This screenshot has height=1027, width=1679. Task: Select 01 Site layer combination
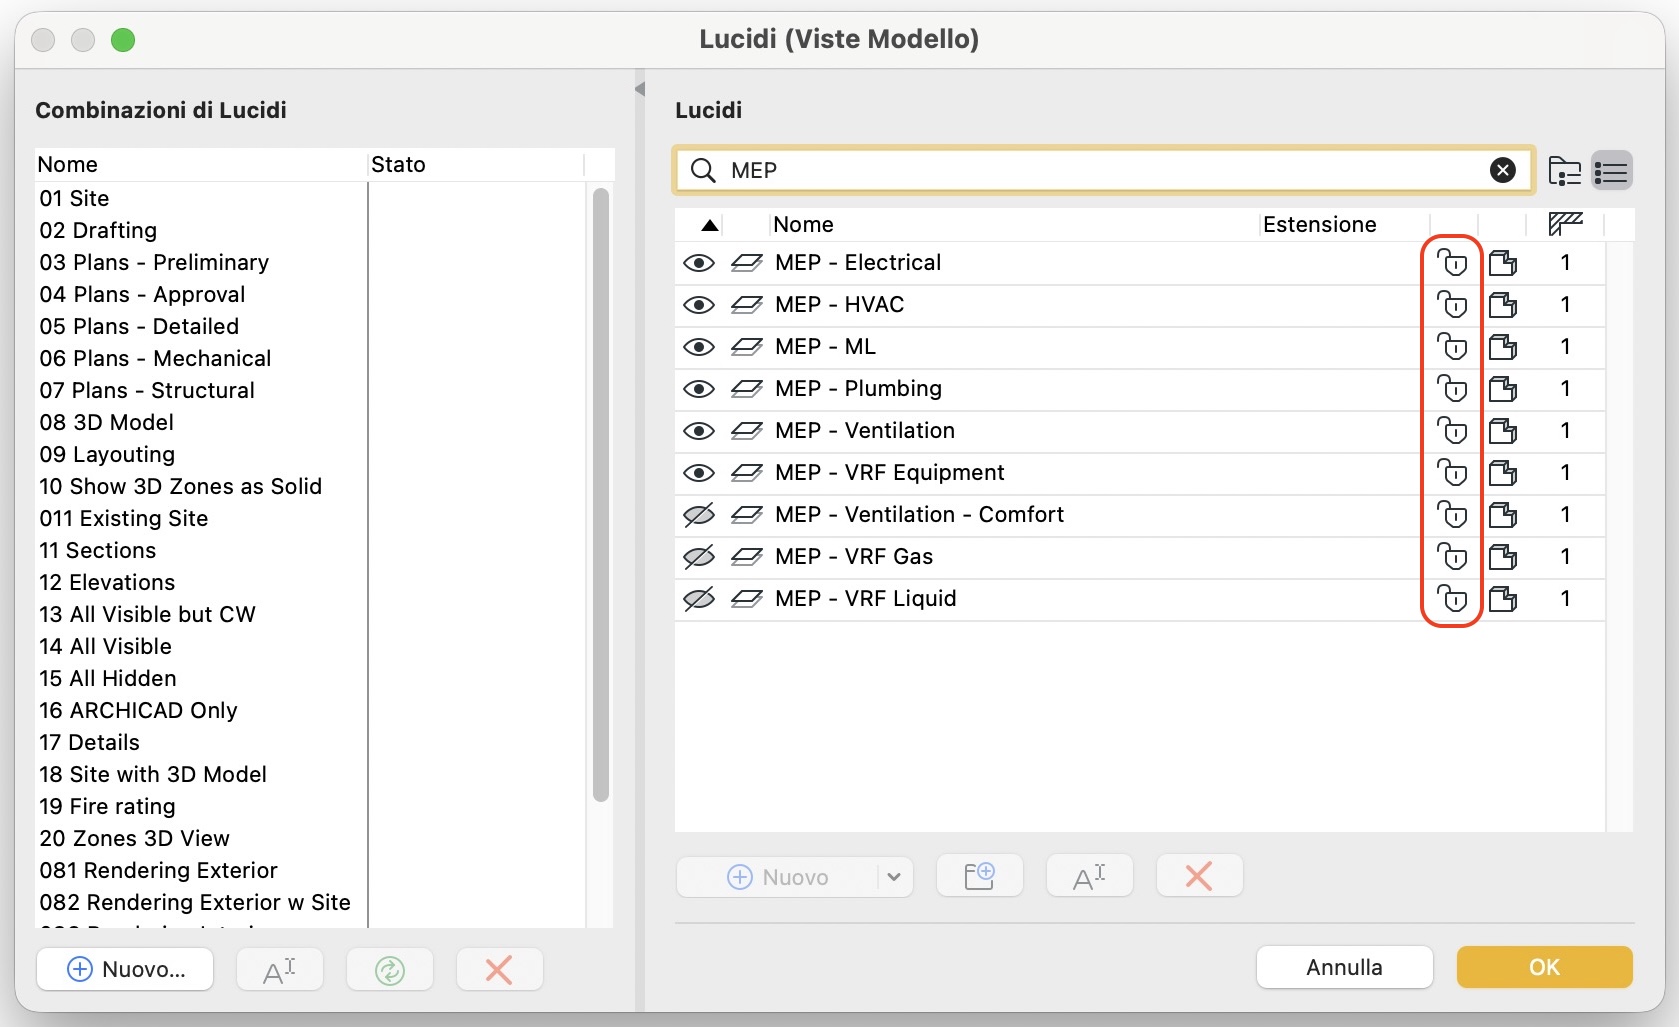coord(74,199)
